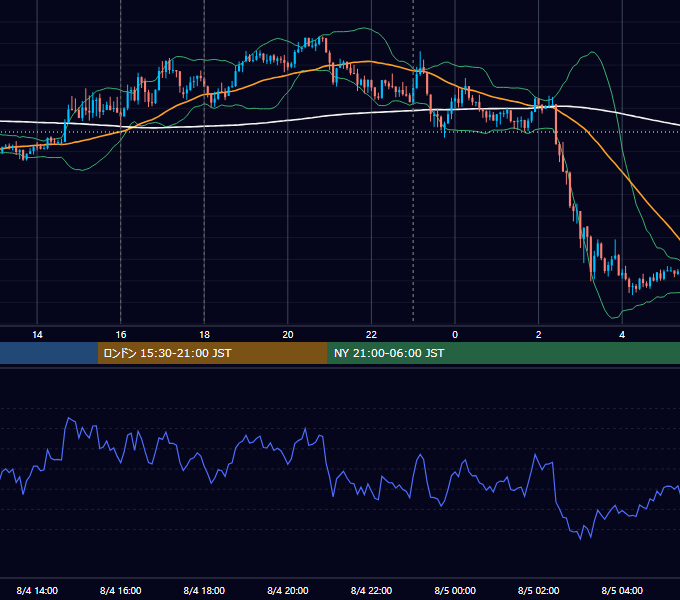
Task: Click the '8/4 16:00' time label
Action: point(121,590)
